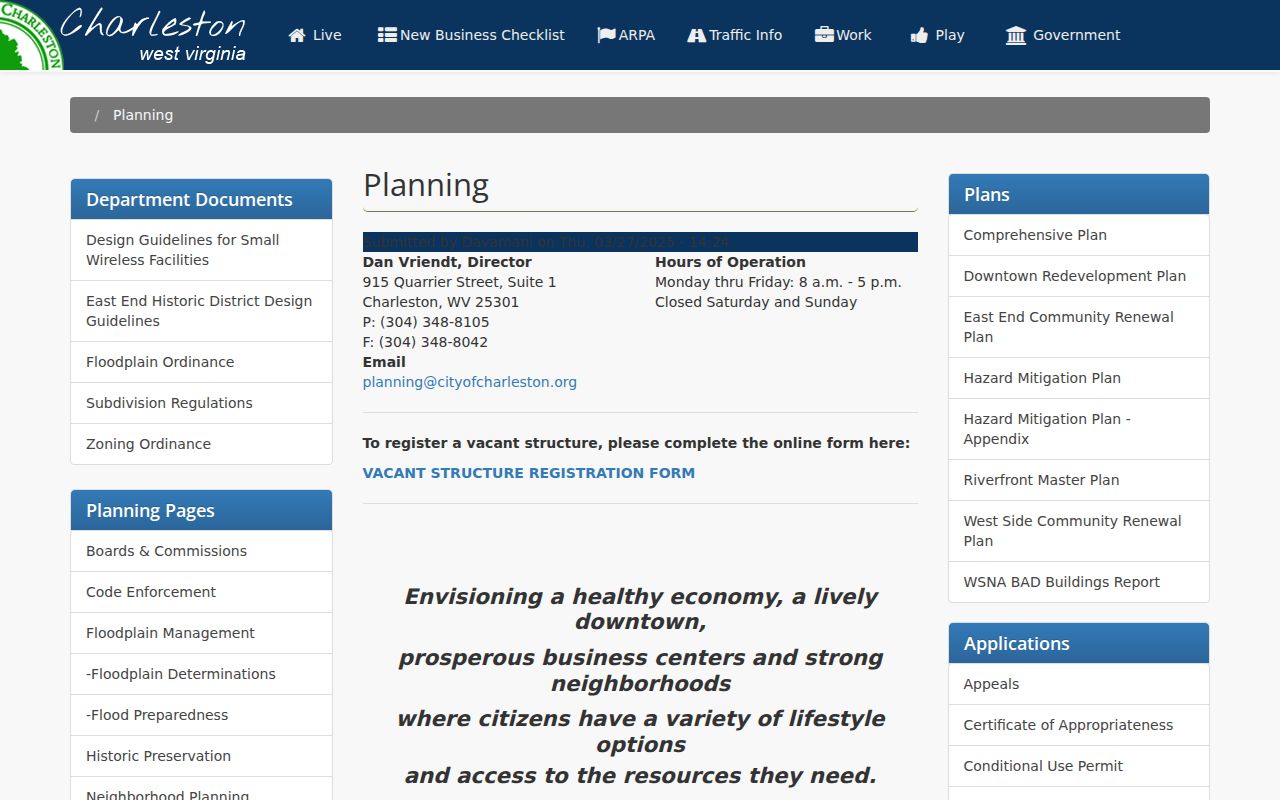1280x800 pixels.
Task: Open East End Community Renewal Plan
Action: click(1079, 327)
